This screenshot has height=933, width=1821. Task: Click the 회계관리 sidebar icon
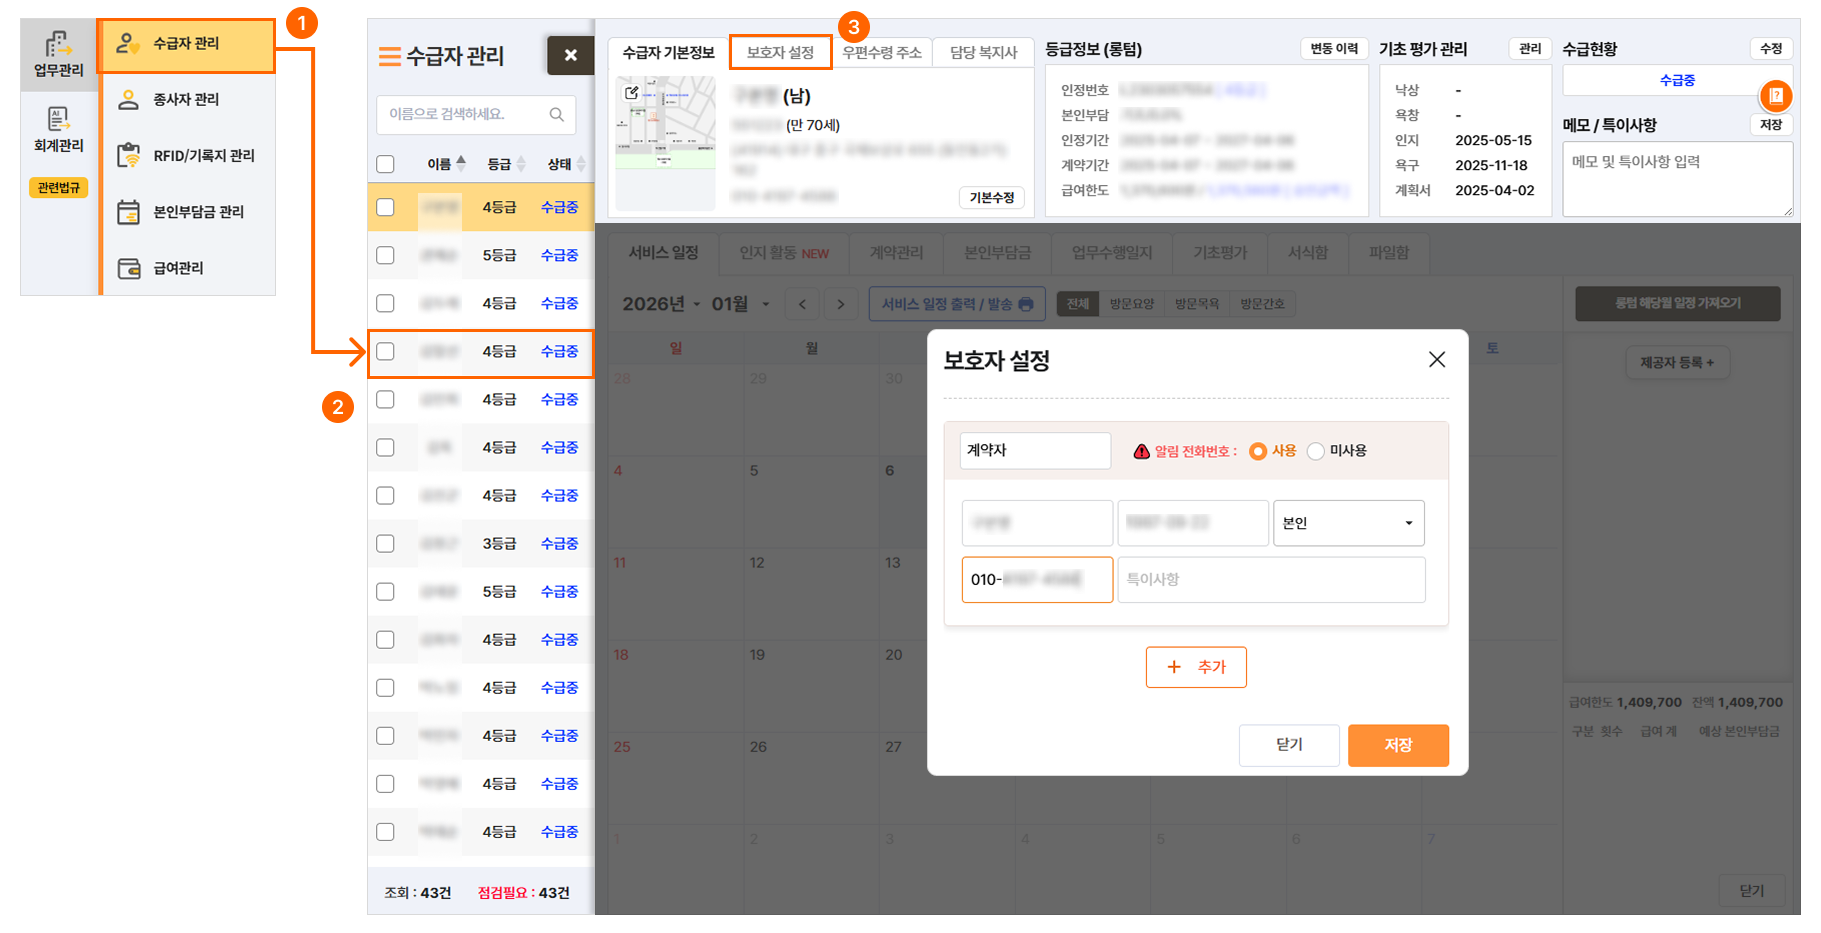click(x=59, y=129)
